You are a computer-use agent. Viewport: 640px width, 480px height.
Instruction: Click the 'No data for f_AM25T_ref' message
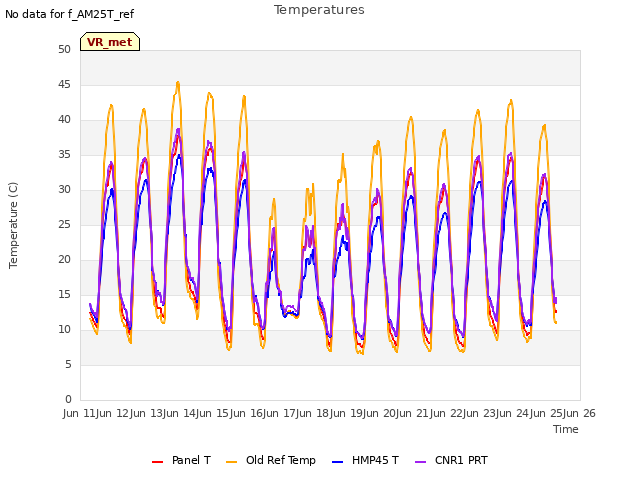69,14
